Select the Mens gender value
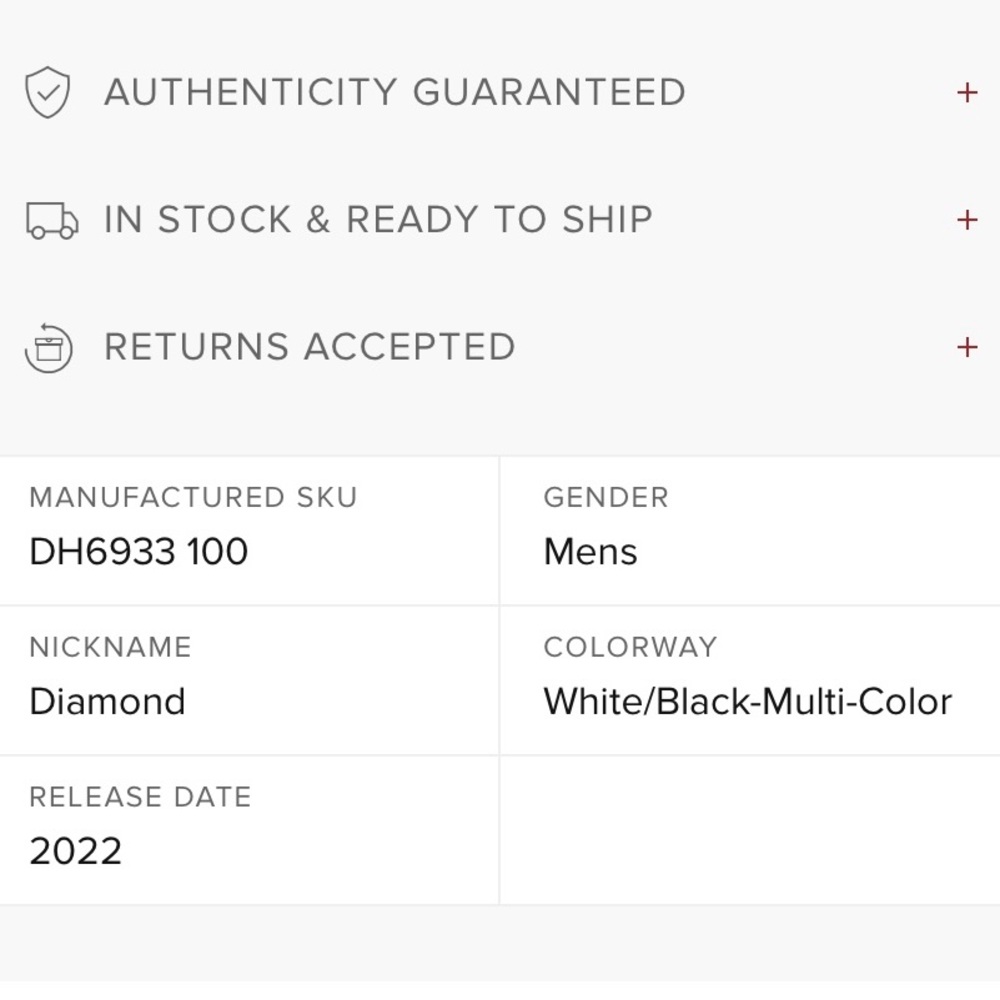Viewport: 1000px width, 1000px height. [590, 551]
